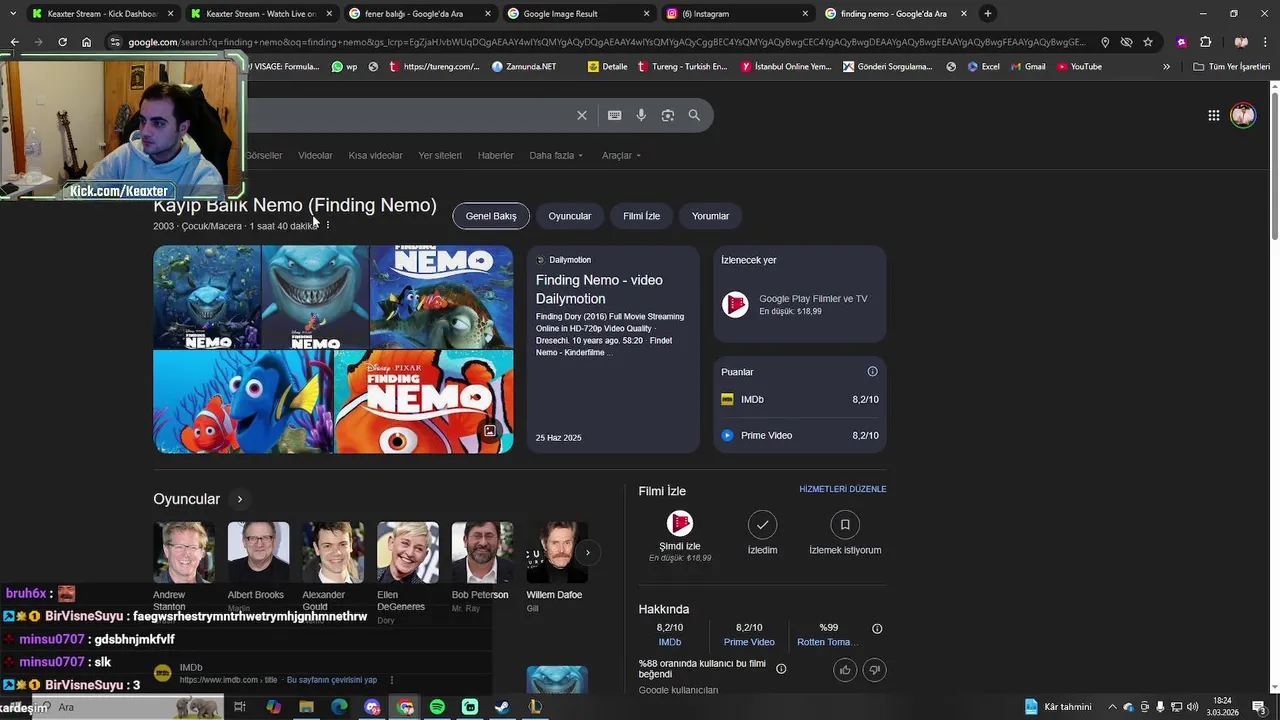Open the Finding Nemo Dailymotion video link

click(x=599, y=289)
